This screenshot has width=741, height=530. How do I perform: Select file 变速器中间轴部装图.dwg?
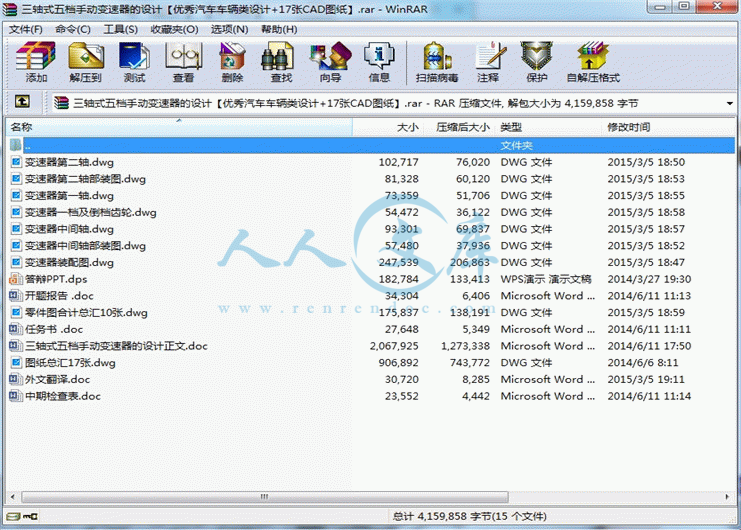point(86,246)
